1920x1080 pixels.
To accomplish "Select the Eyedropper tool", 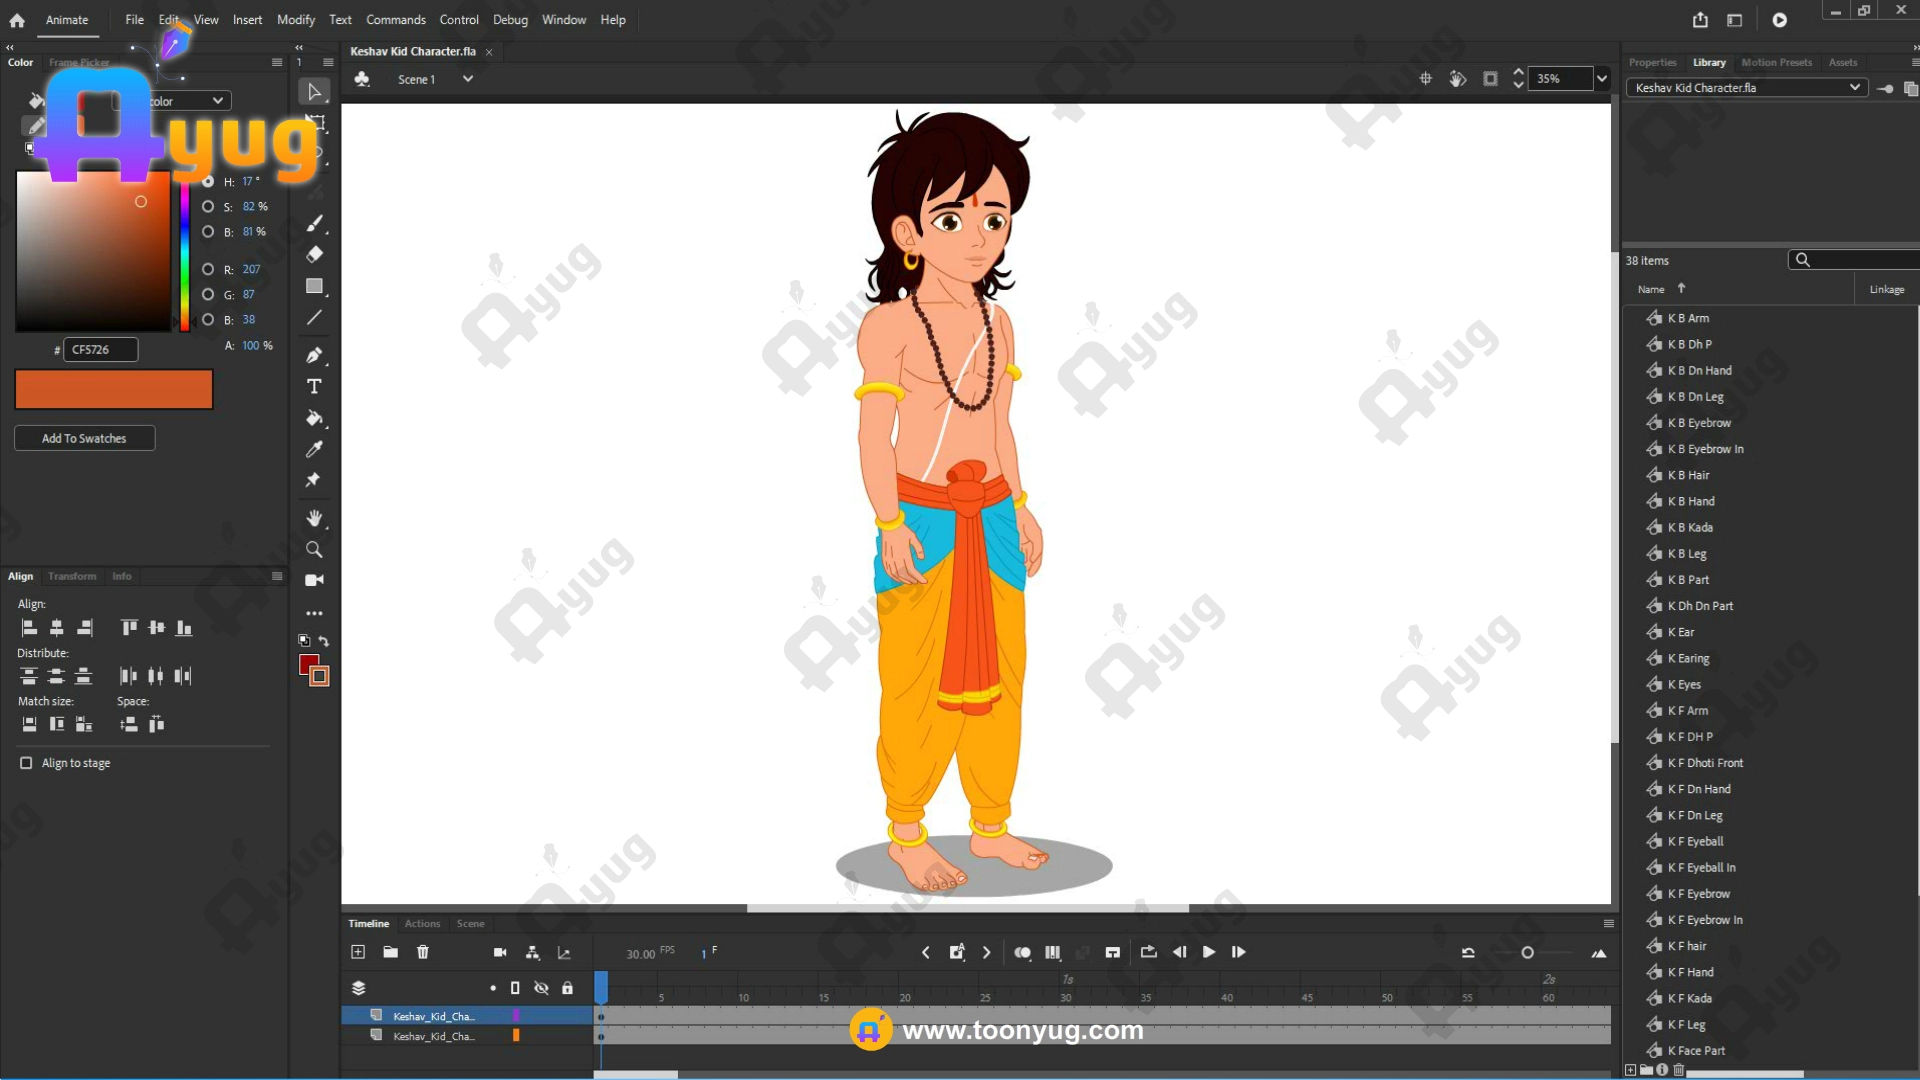I will point(314,449).
